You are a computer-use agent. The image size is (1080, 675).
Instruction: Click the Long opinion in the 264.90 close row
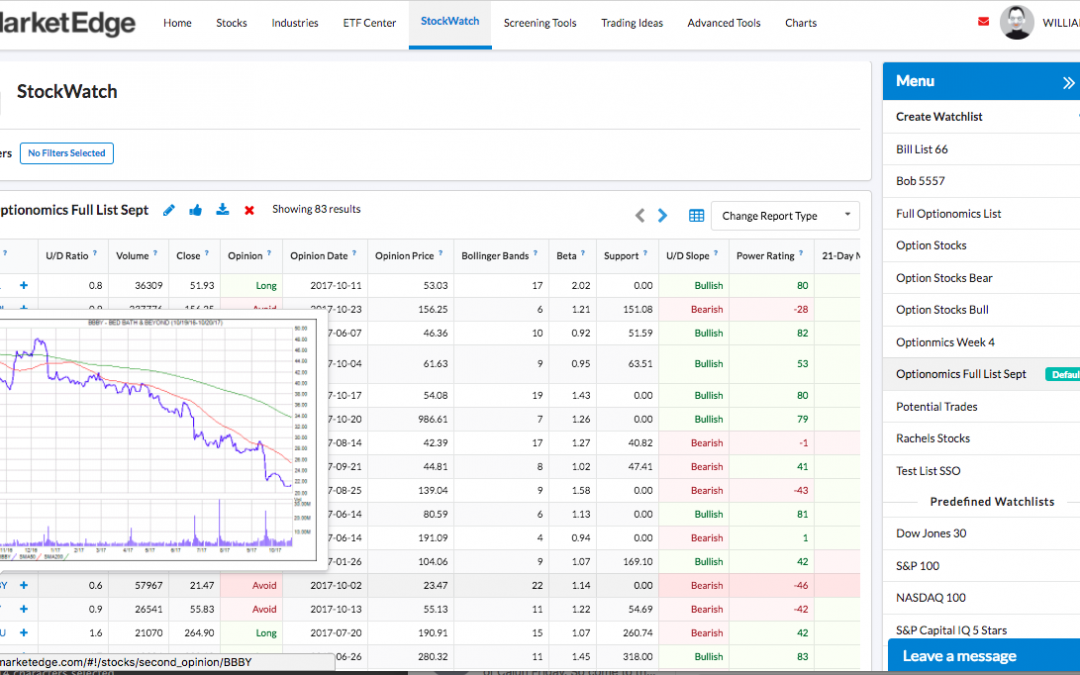(x=266, y=632)
